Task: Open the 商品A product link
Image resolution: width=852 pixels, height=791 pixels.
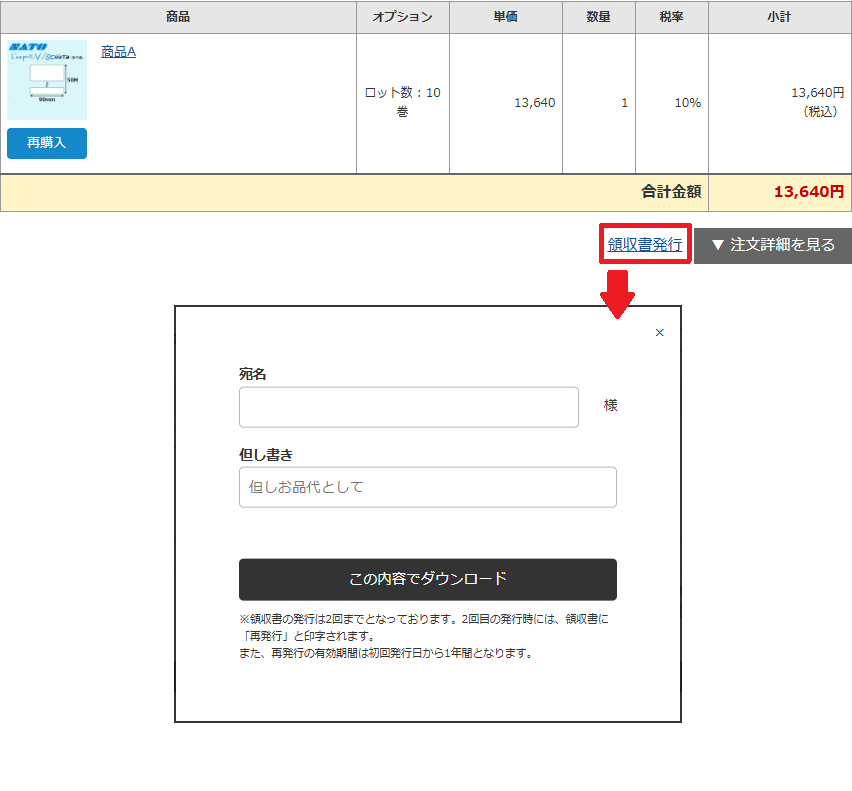Action: click(118, 52)
